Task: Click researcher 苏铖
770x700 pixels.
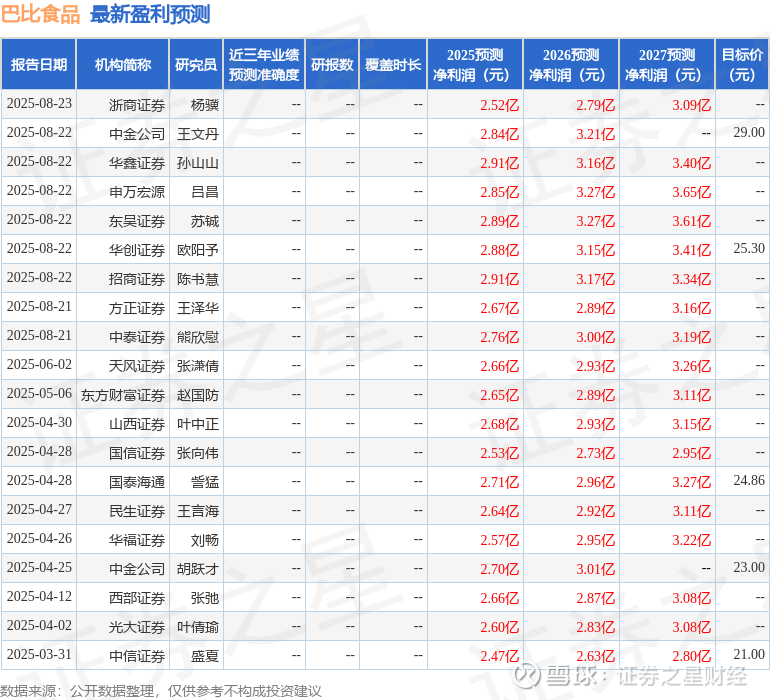Action: [204, 221]
